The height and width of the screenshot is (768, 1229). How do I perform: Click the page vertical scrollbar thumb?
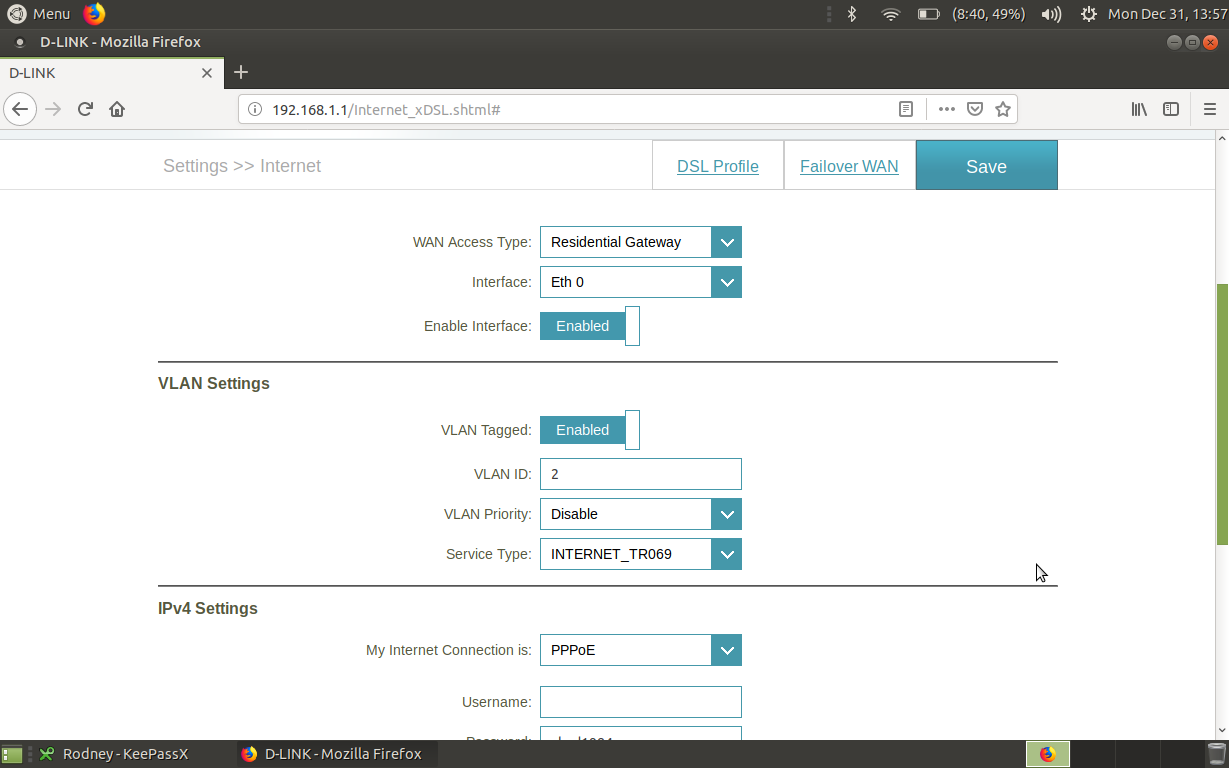[1222, 414]
